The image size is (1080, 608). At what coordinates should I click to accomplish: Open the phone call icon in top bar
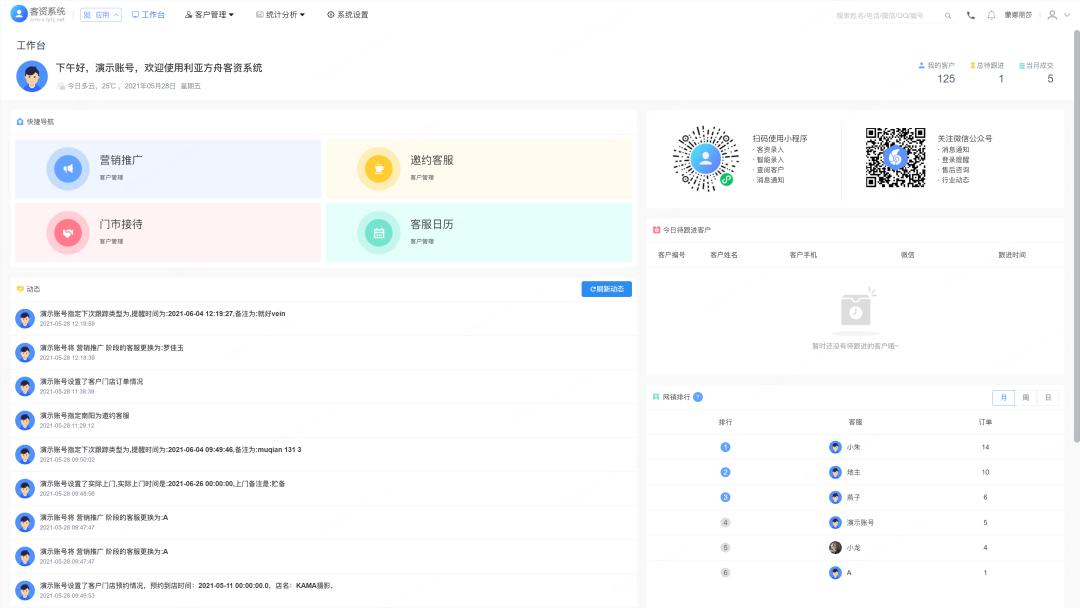[971, 14]
